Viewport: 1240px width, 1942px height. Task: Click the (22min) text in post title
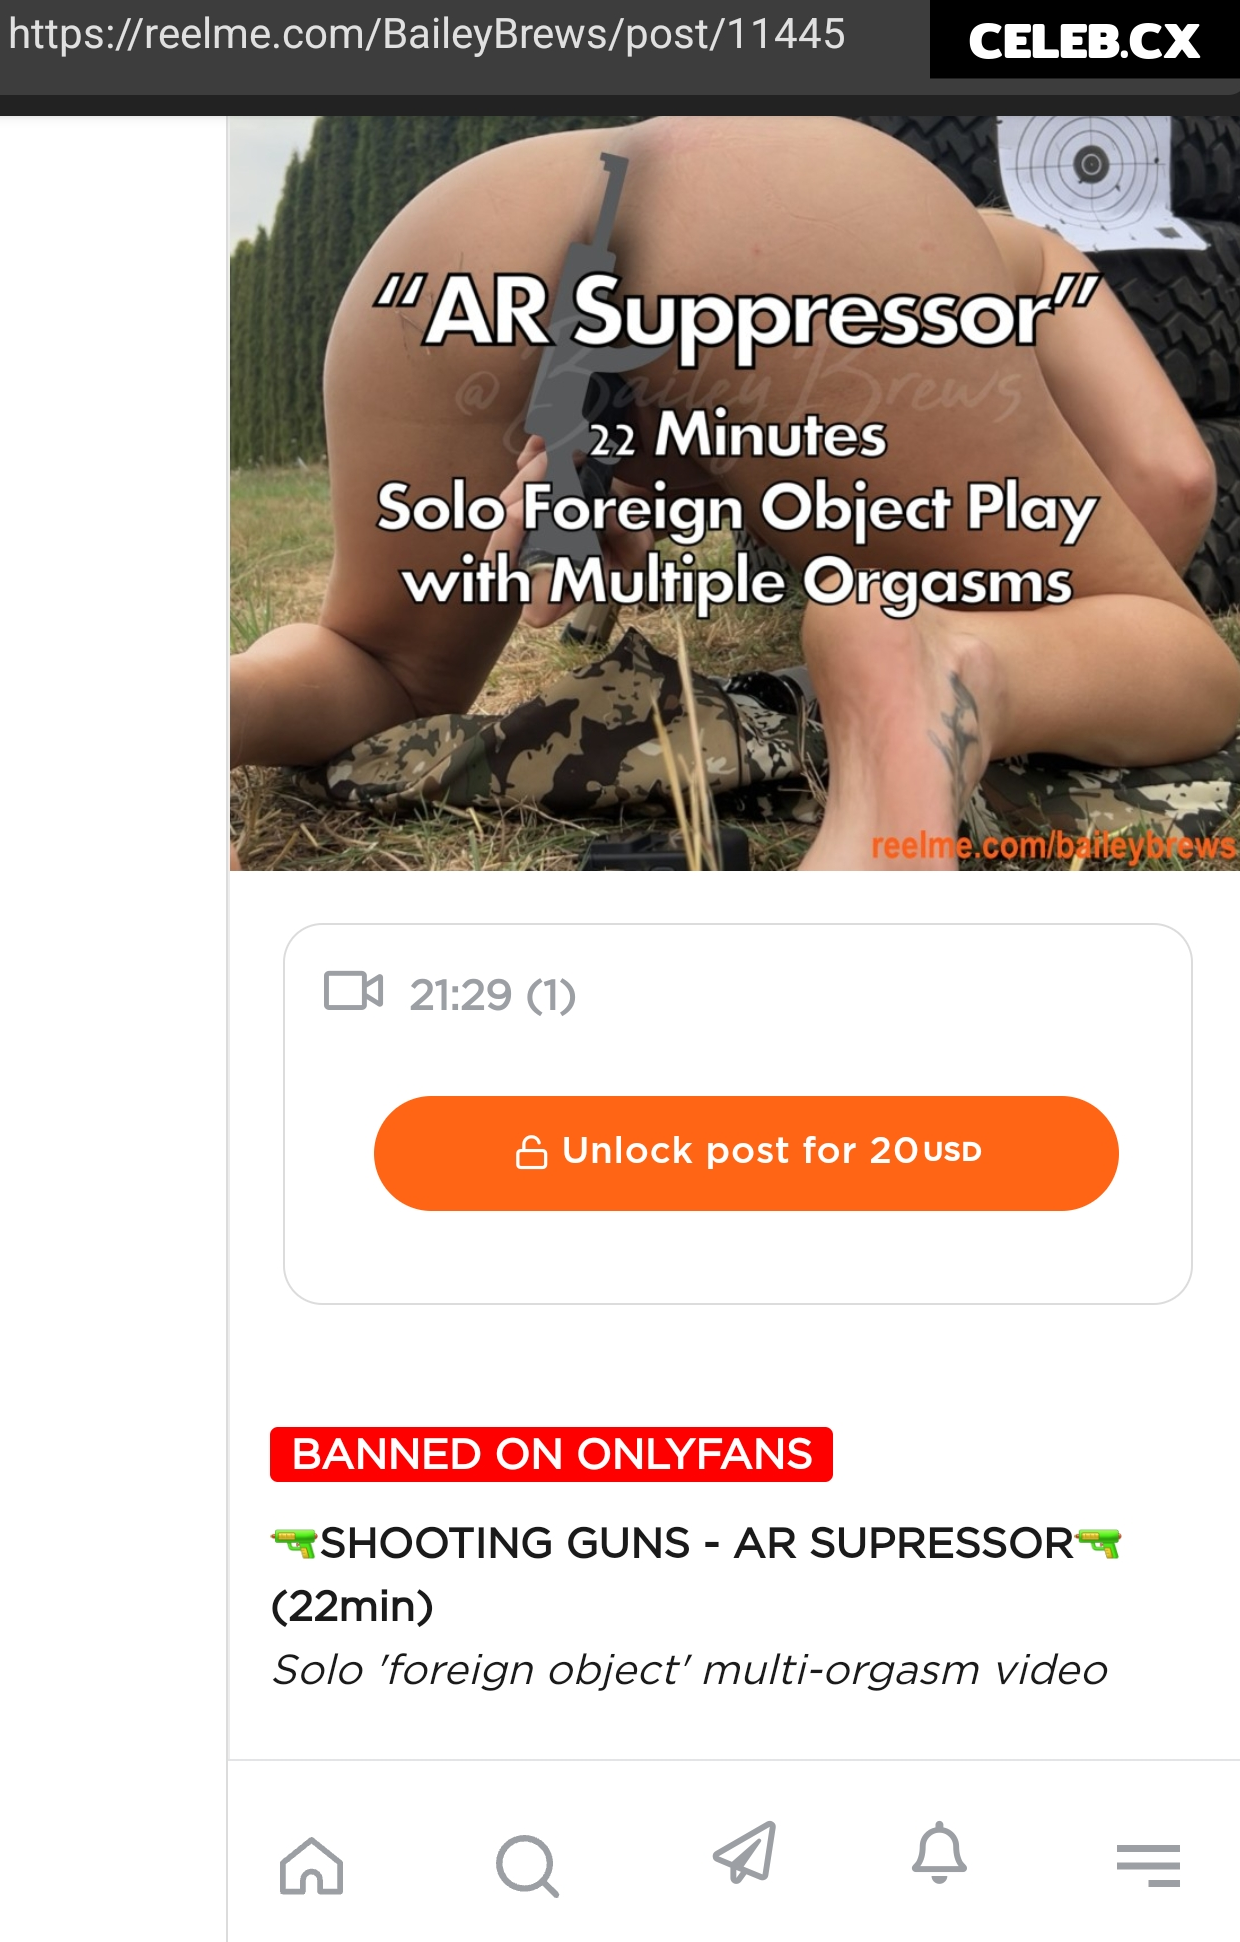pyautogui.click(x=352, y=1606)
